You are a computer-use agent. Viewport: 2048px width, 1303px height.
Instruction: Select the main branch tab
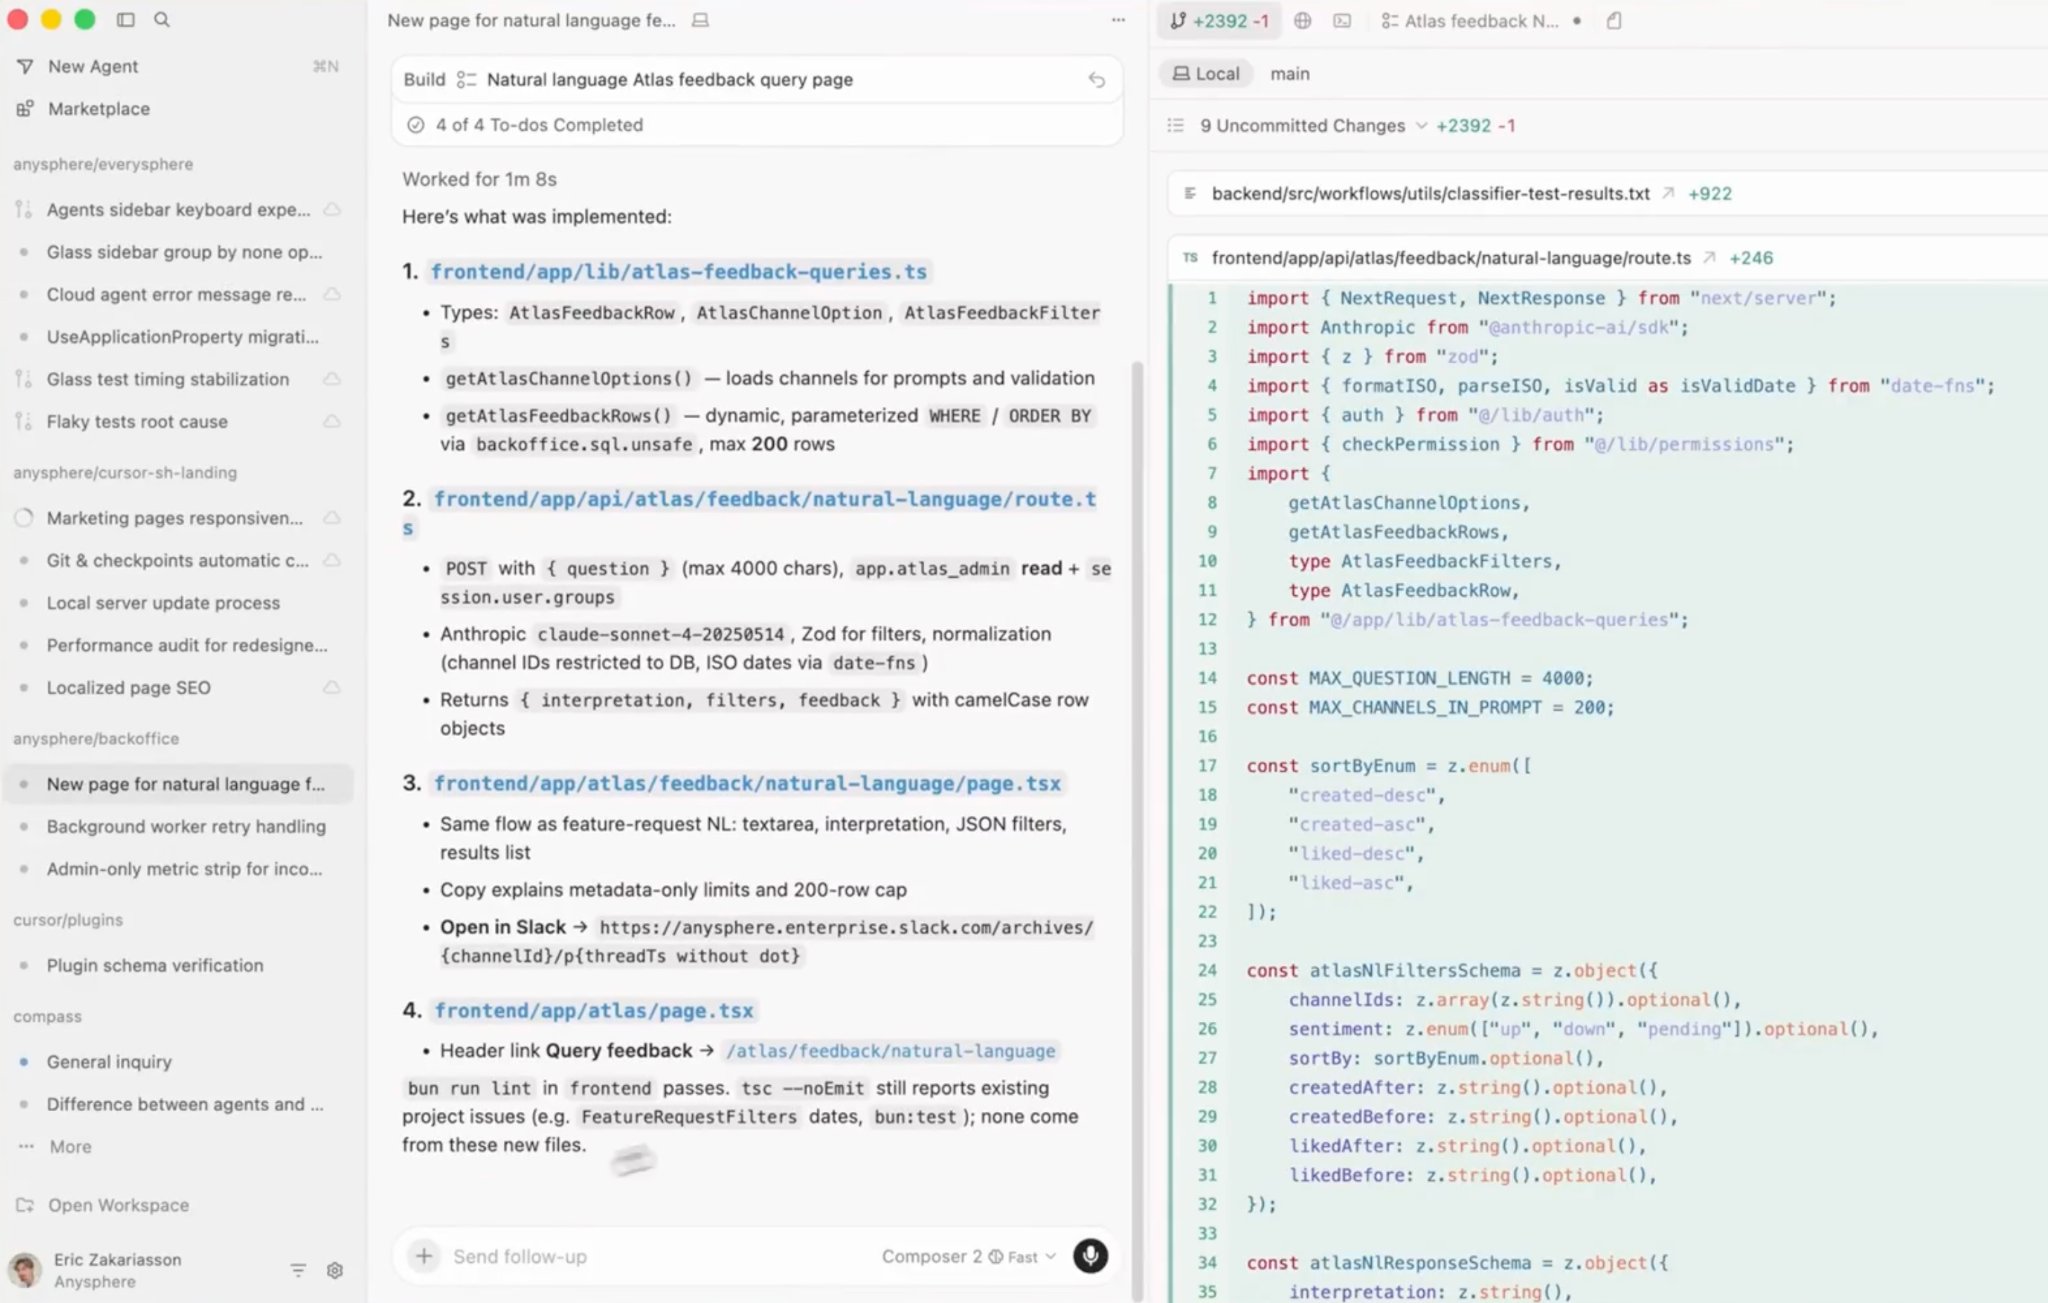point(1289,73)
